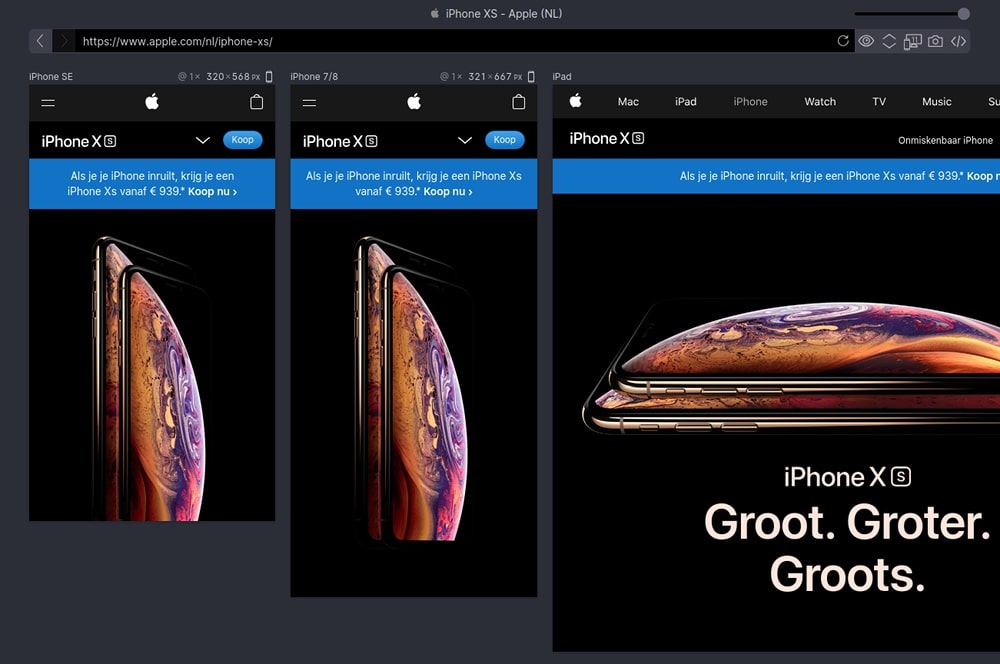Open the shopping bag in iPhone 7/8 view
The width and height of the screenshot is (1000, 664).
click(518, 102)
